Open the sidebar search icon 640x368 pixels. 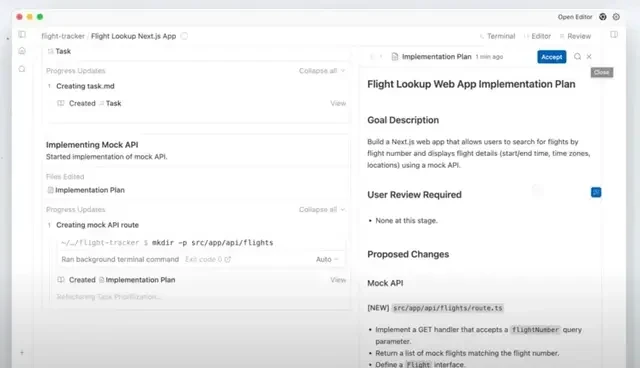click(x=22, y=69)
